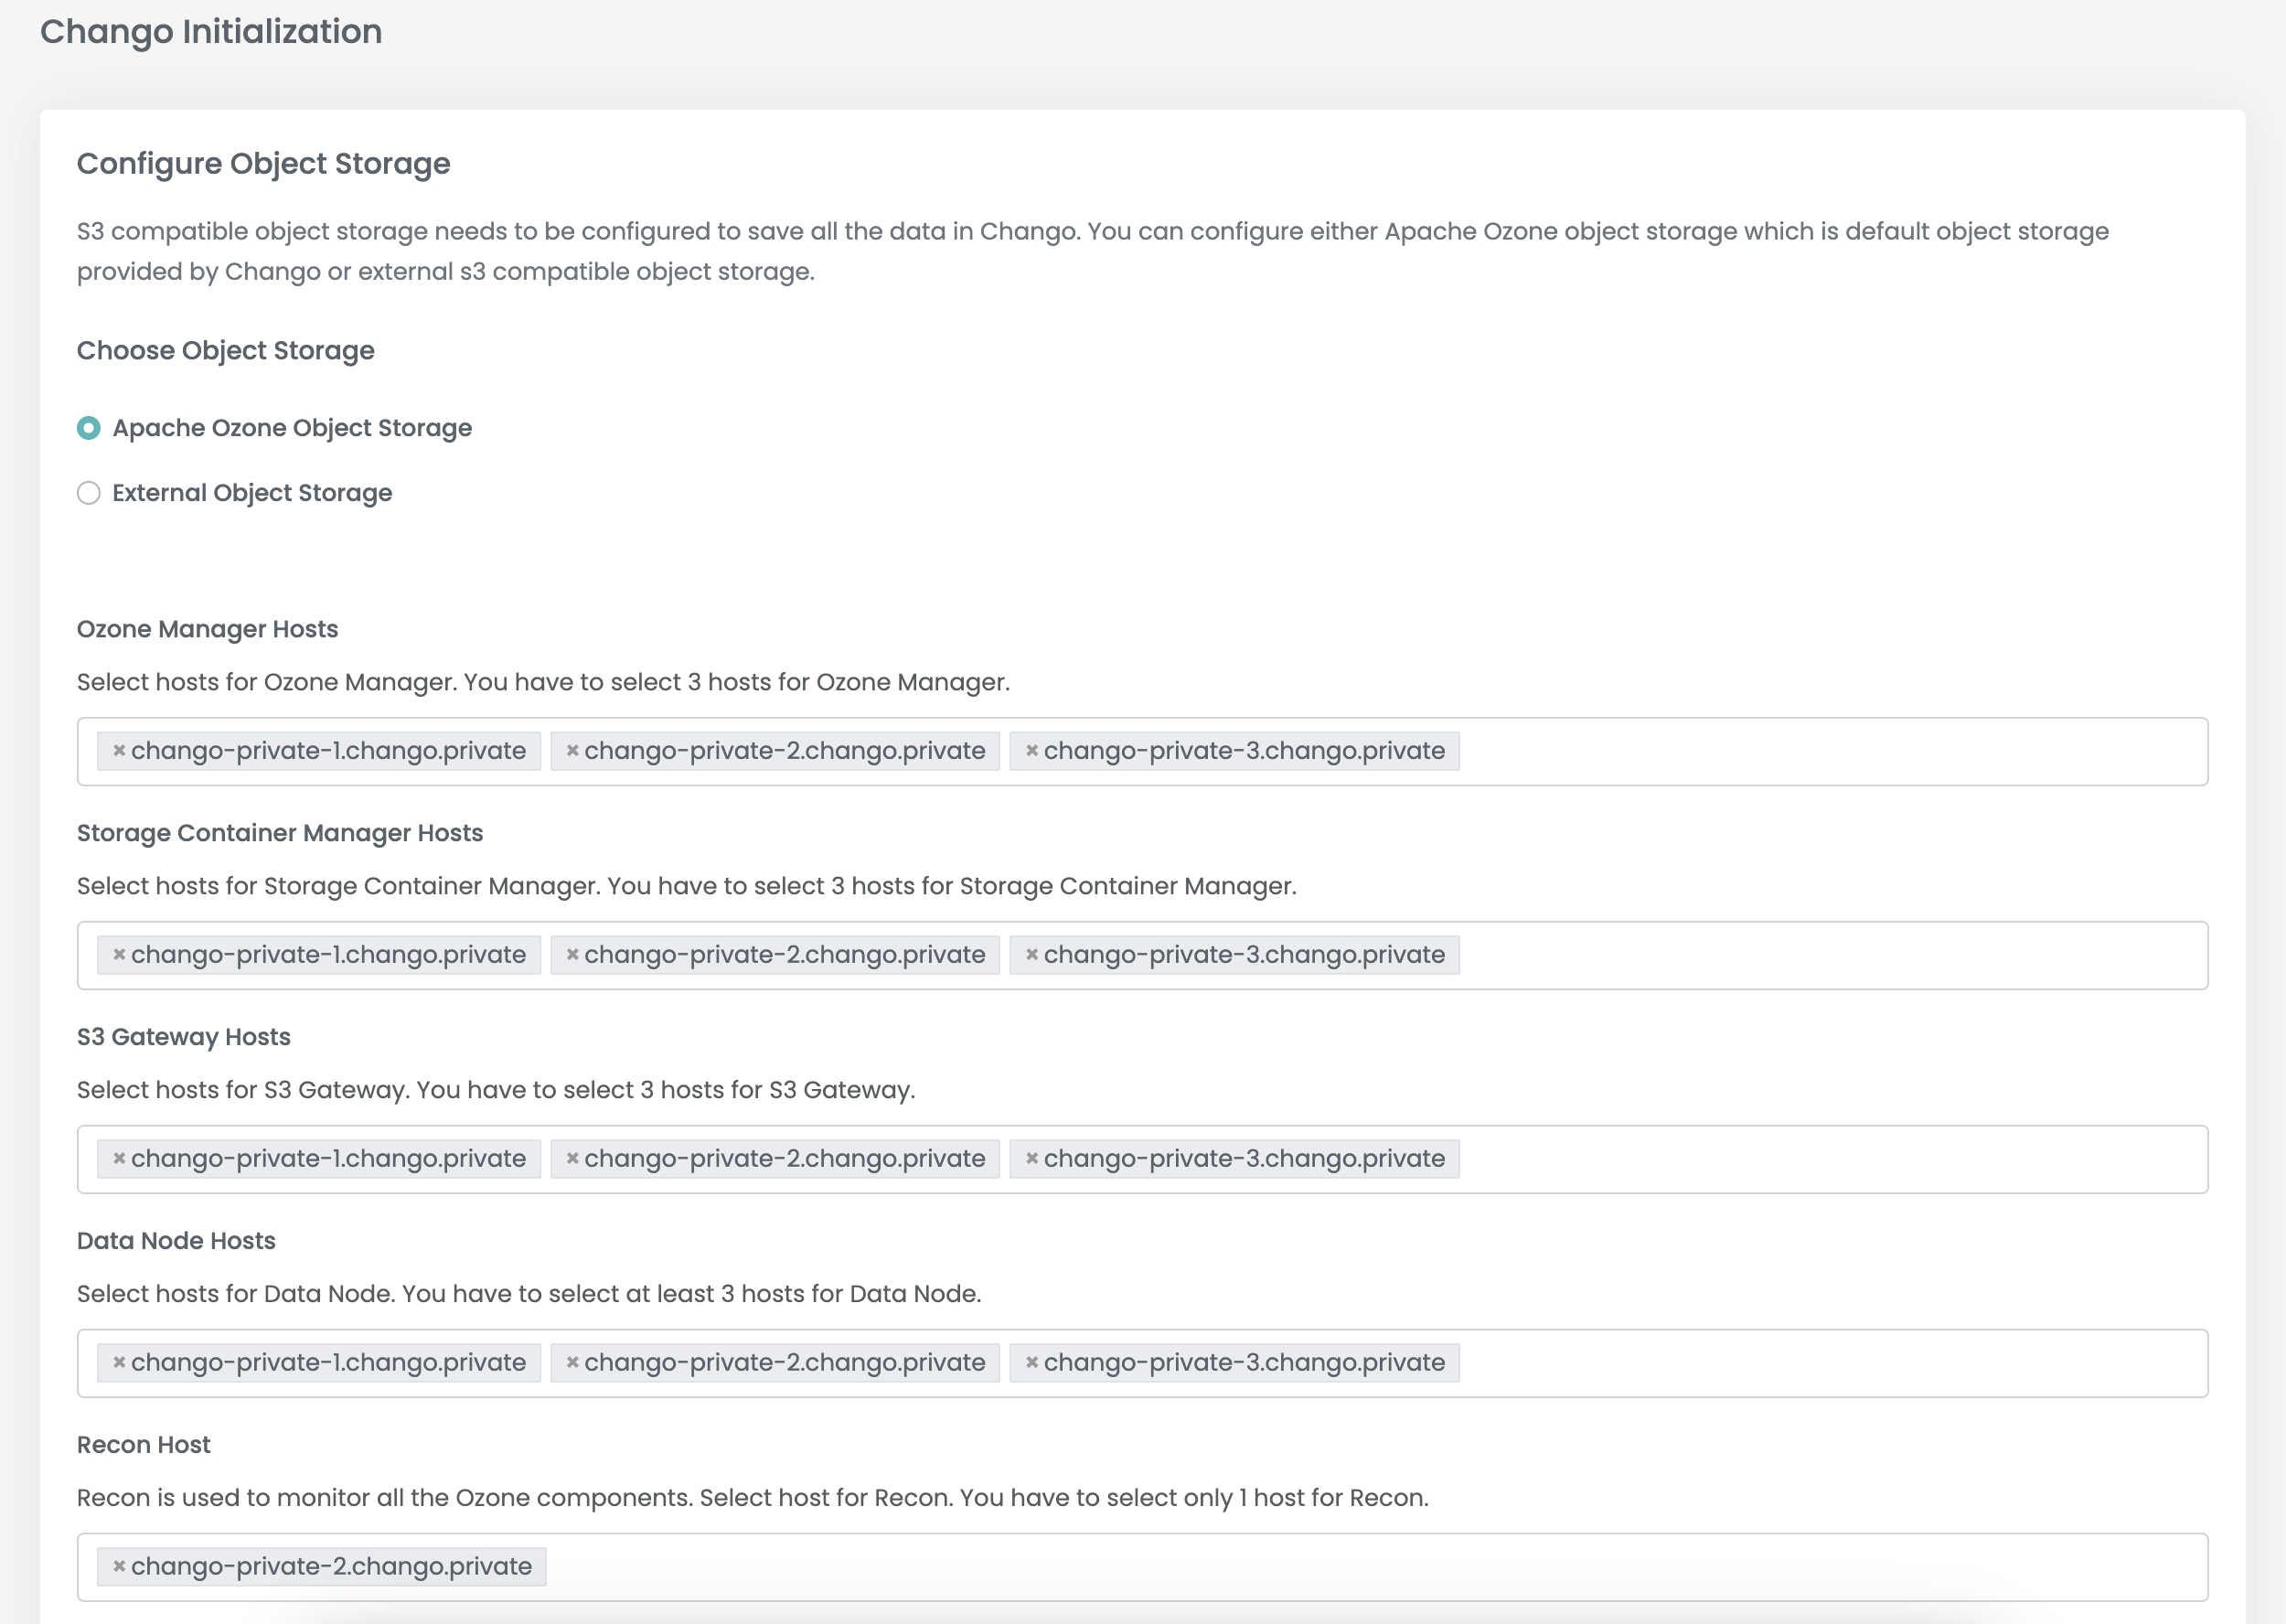Remove chango-private-3 from Ozone Manager Hosts
The height and width of the screenshot is (1624, 2286).
pyautogui.click(x=1032, y=751)
